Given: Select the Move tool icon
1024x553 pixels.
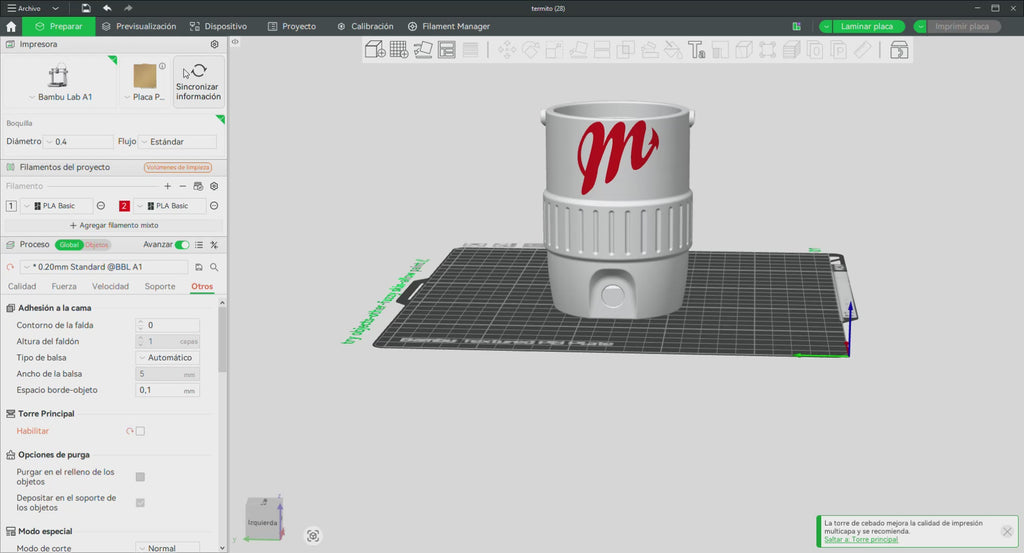Looking at the screenshot, I should [507, 50].
